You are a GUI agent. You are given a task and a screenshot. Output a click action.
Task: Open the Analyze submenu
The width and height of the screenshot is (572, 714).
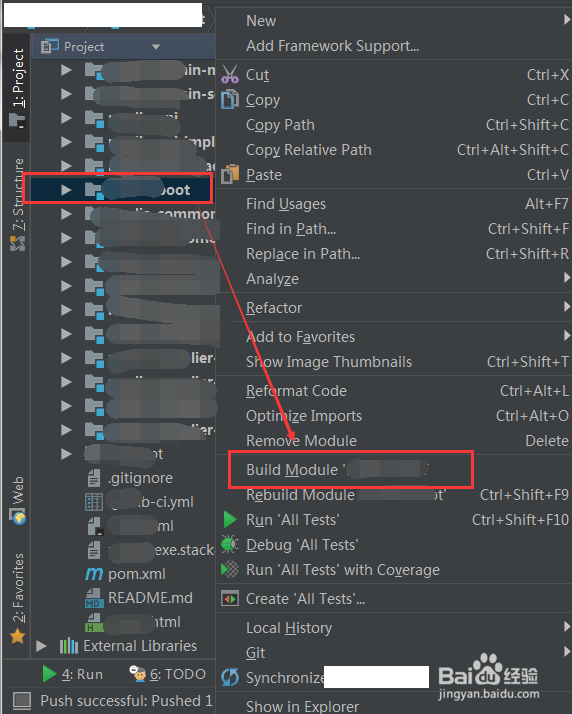(x=393, y=278)
